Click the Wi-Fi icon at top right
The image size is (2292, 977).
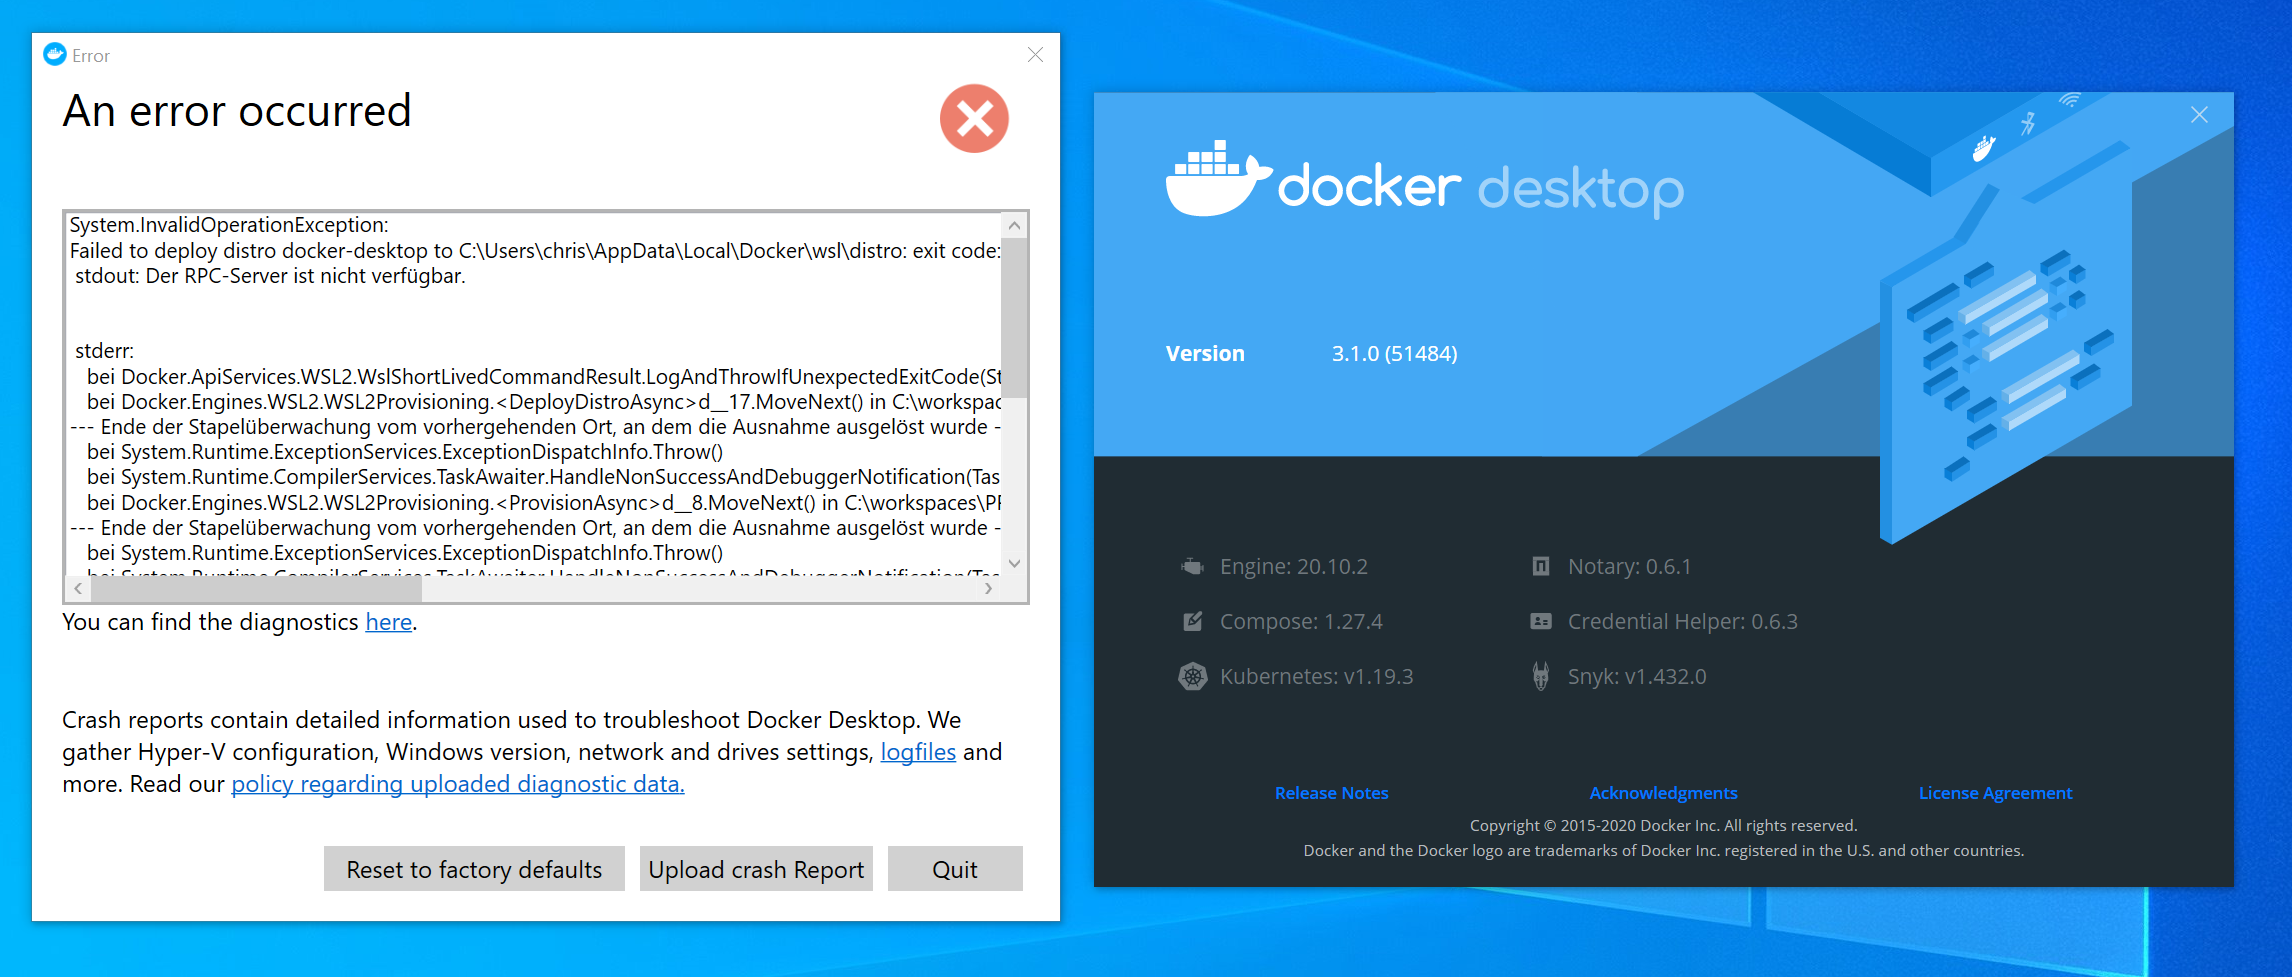pos(2070,98)
